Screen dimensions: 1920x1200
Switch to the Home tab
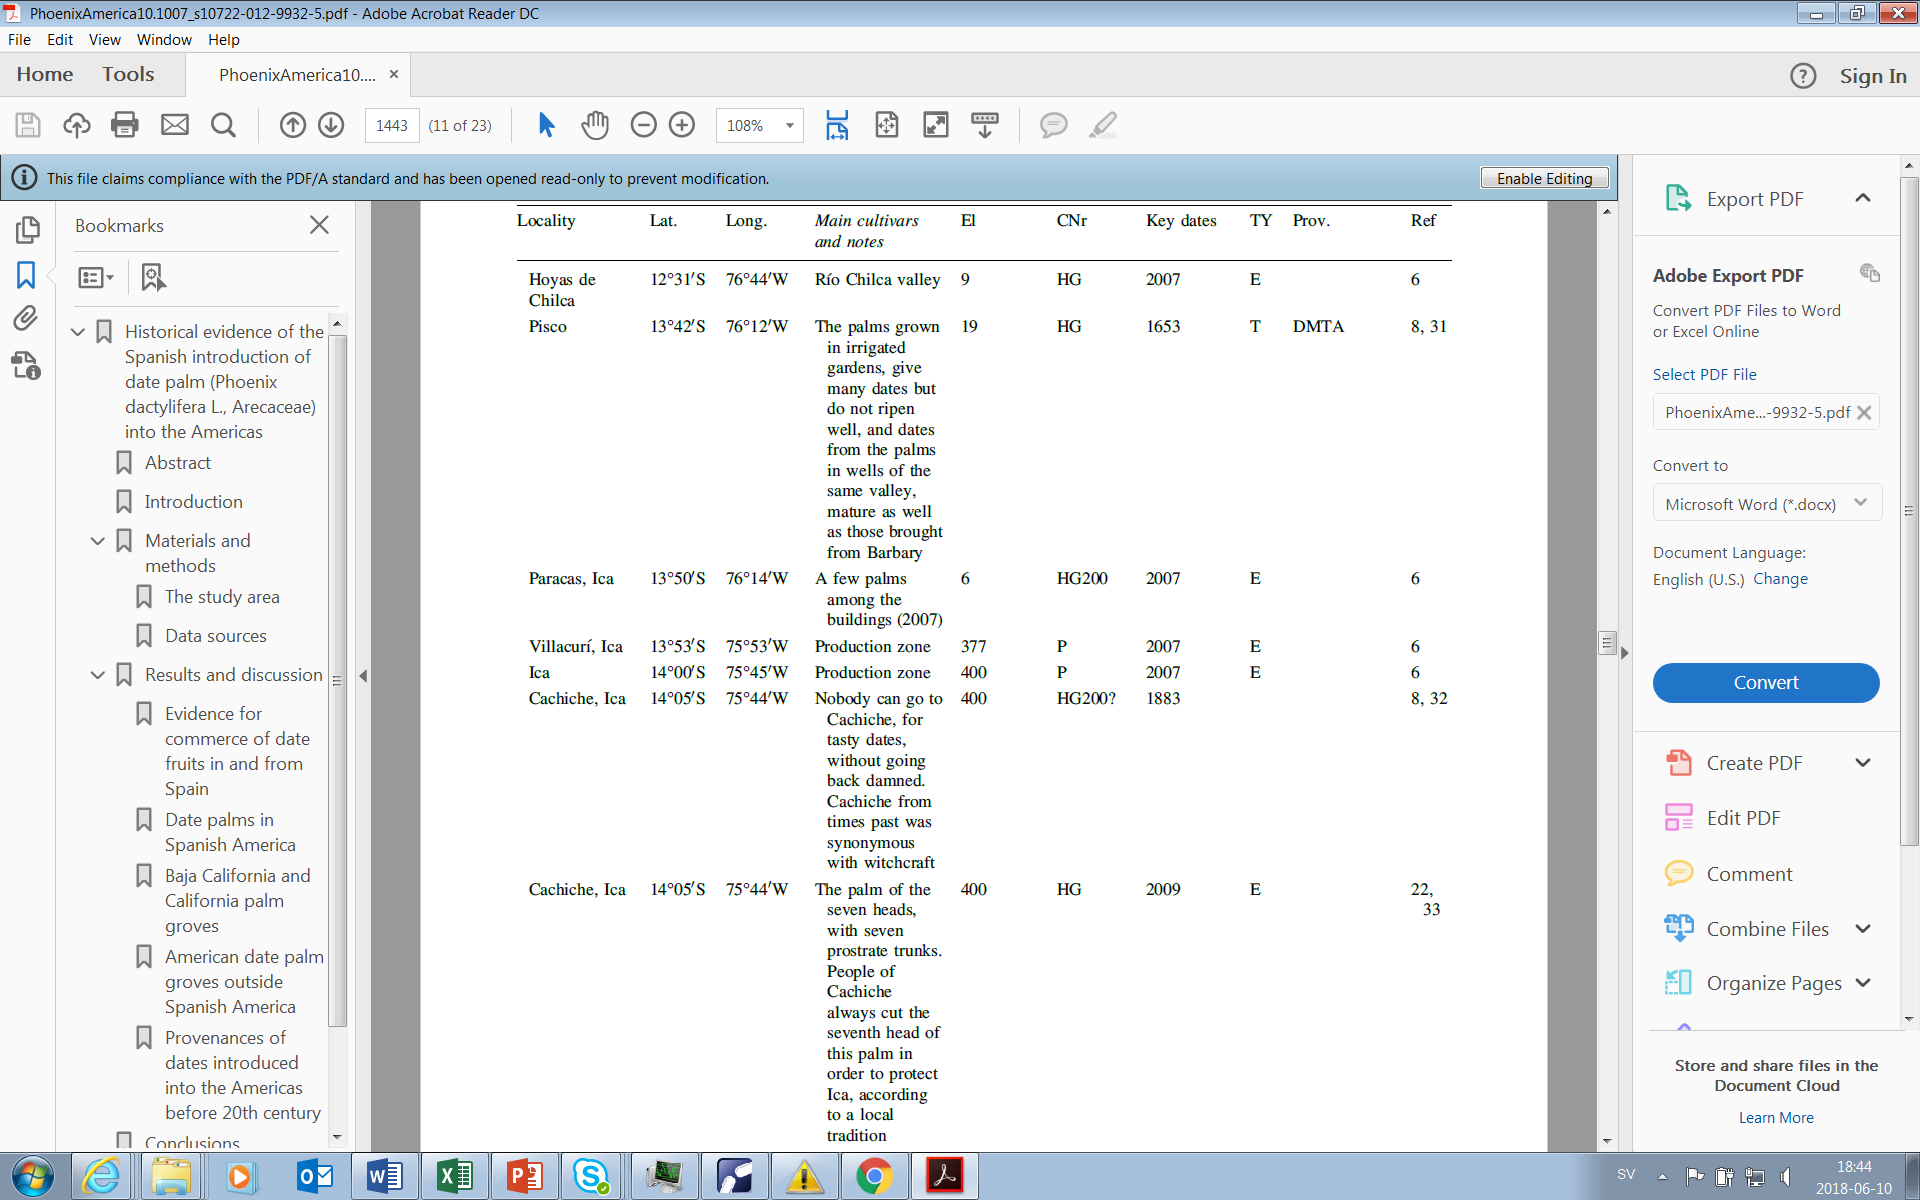coord(45,75)
